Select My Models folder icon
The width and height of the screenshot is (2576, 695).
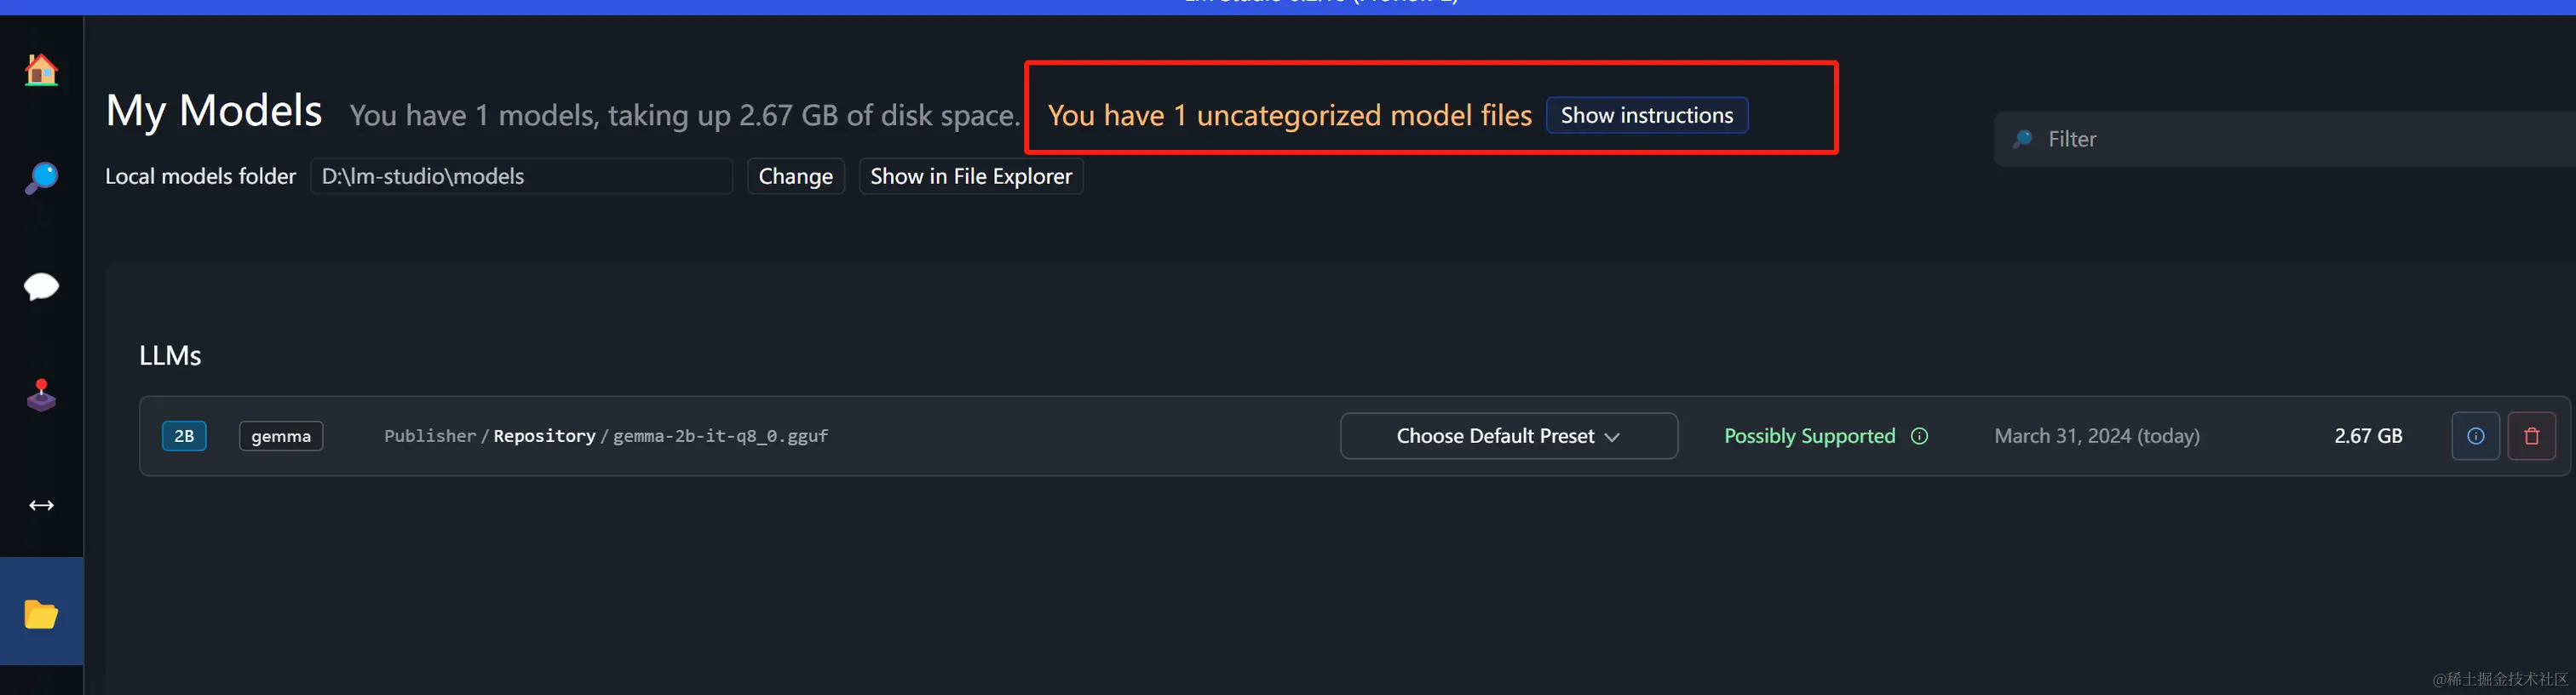coord(41,613)
